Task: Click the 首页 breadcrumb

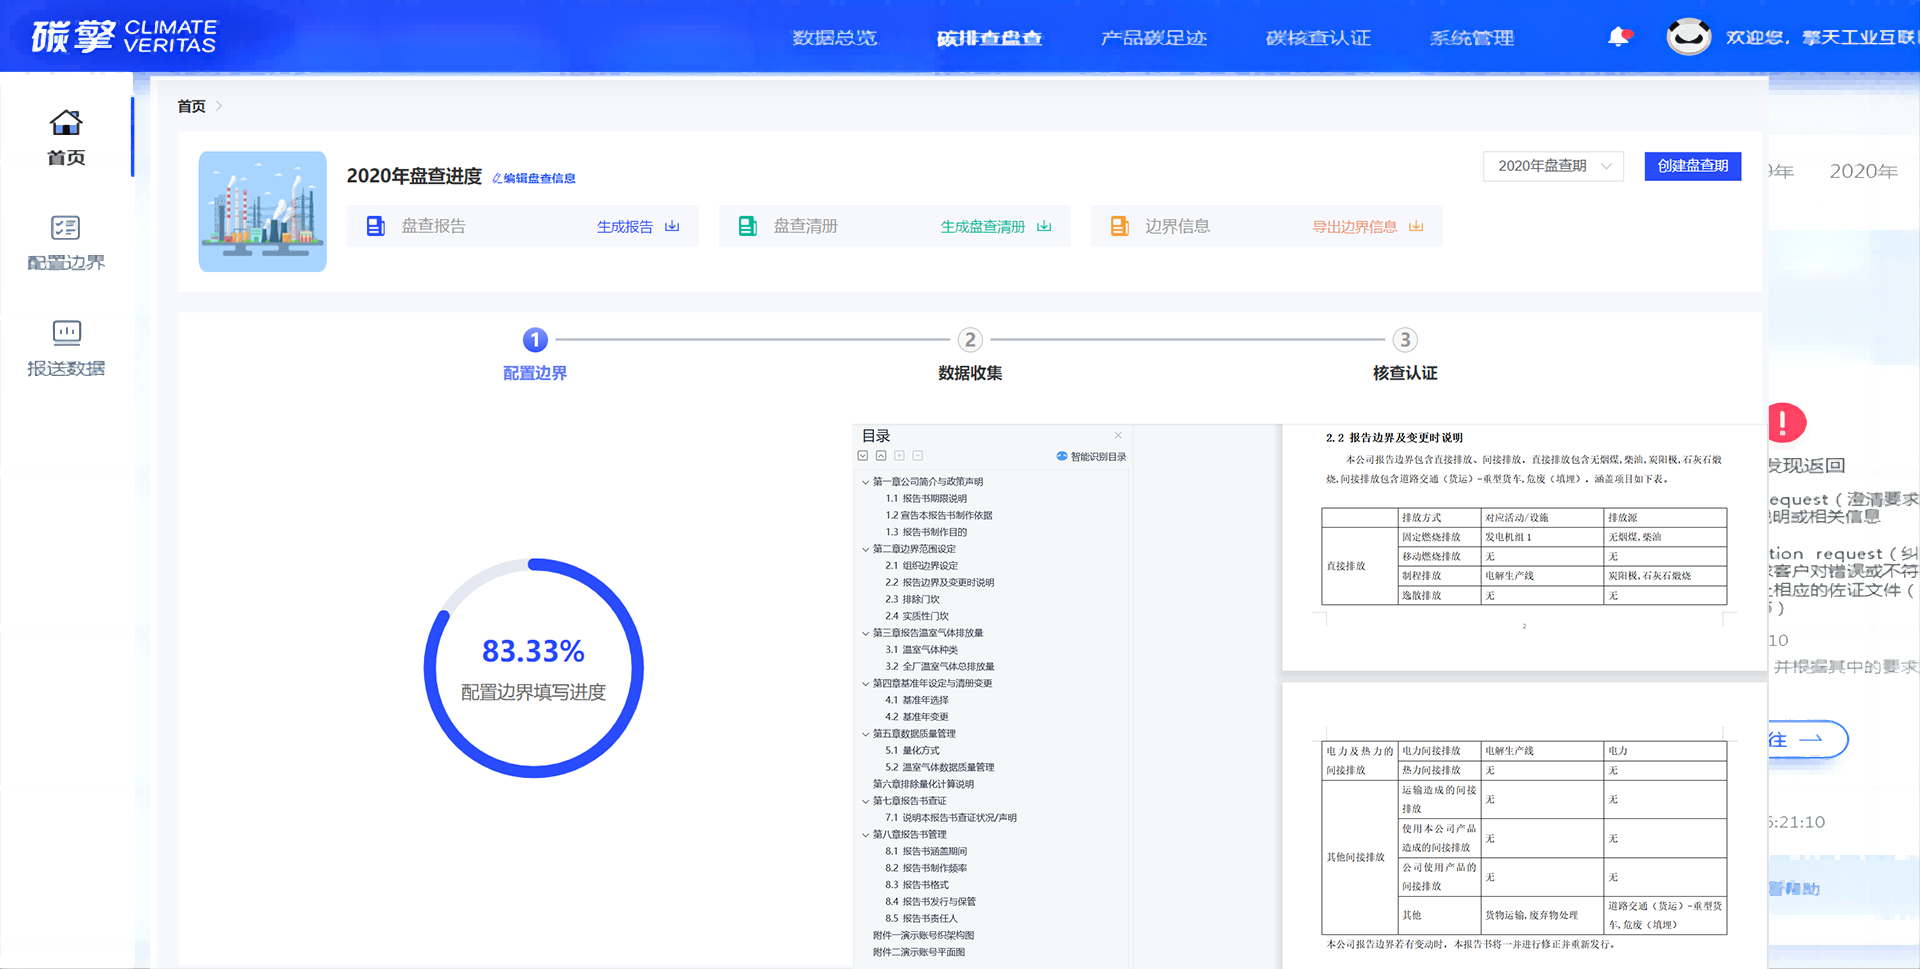Action: point(191,106)
